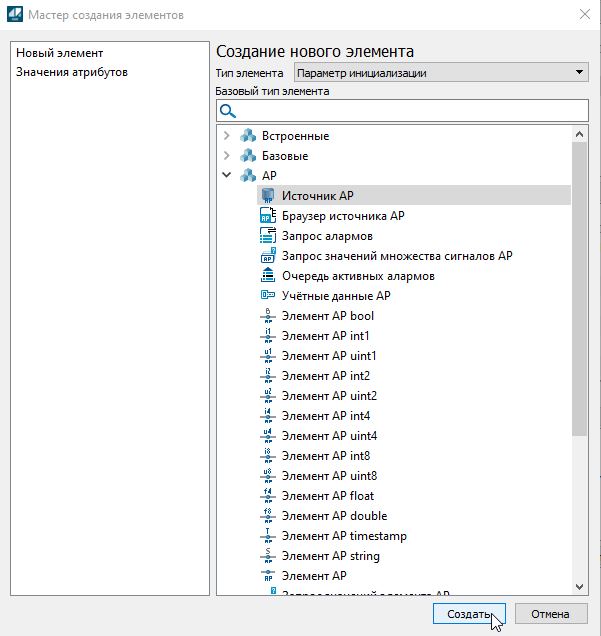Click the scroll down arrow of the tree list
This screenshot has width=601, height=636.
579,587
